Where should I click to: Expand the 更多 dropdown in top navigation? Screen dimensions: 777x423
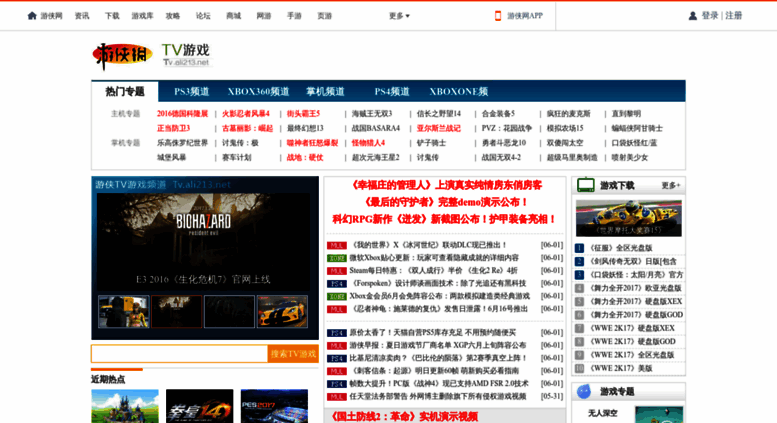(399, 16)
